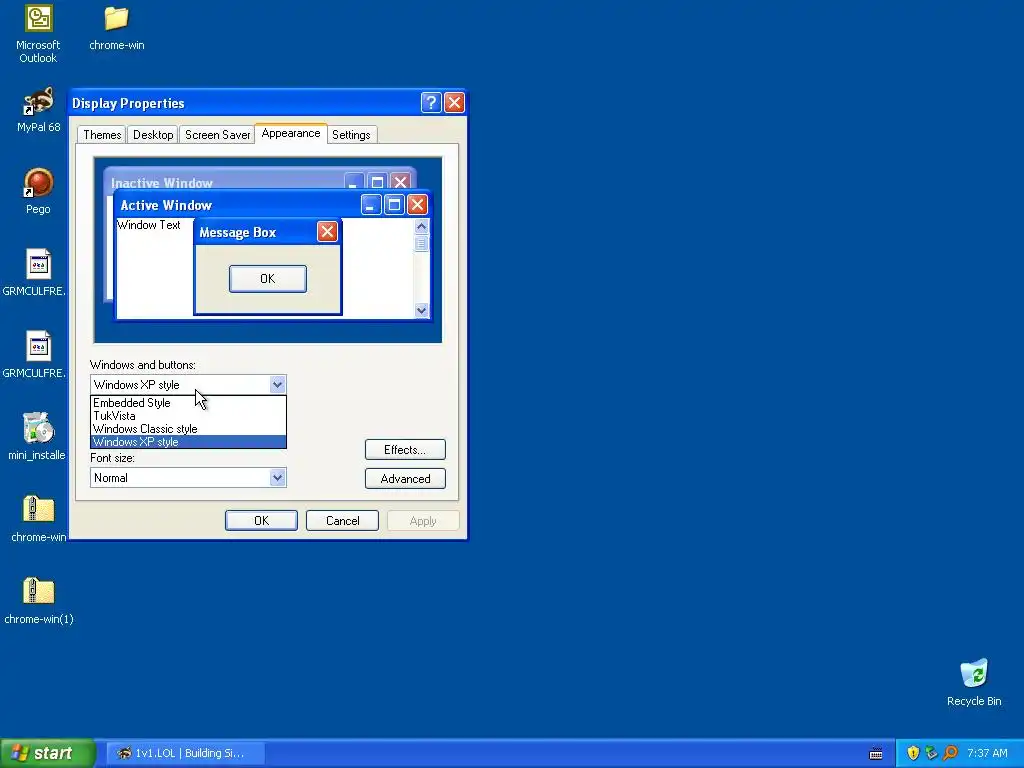
Task: Select the MyPal 68 desktop shortcut
Action: click(38, 110)
